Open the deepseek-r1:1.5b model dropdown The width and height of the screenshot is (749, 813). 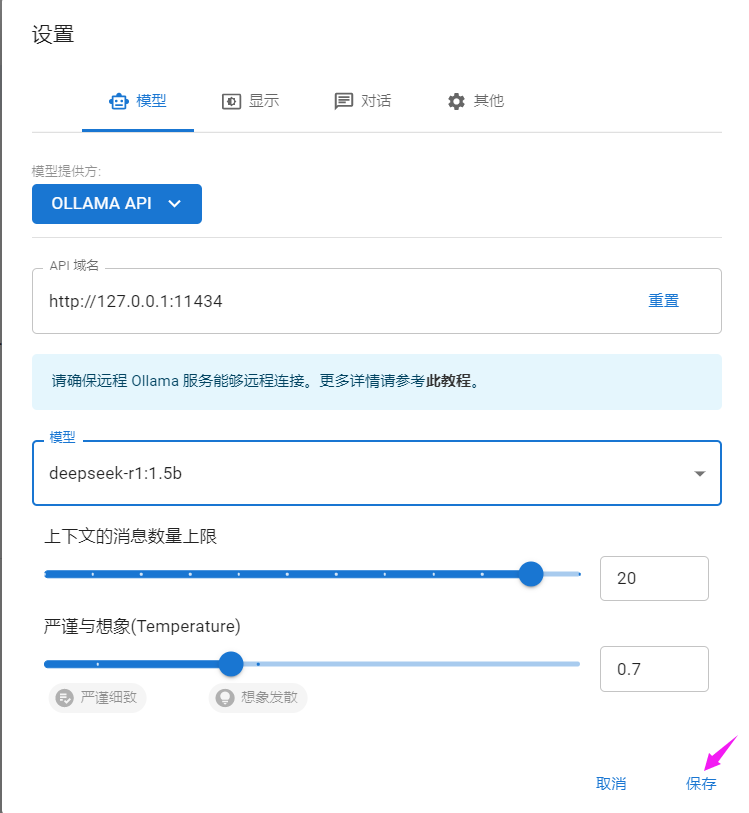(377, 473)
